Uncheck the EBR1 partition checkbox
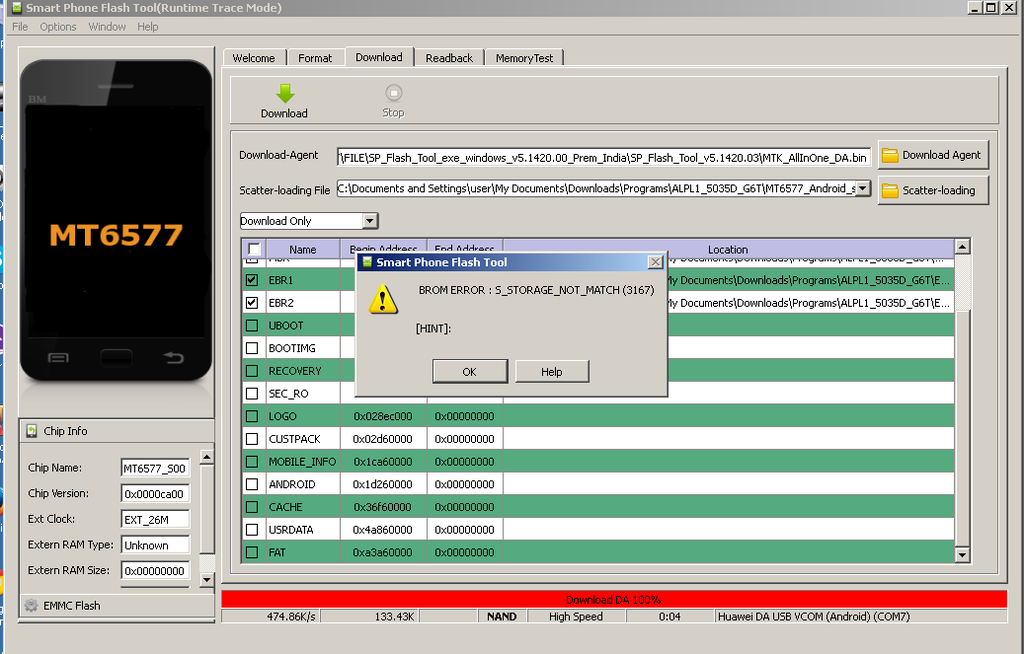Viewport: 1024px width, 654px height. 252,280
